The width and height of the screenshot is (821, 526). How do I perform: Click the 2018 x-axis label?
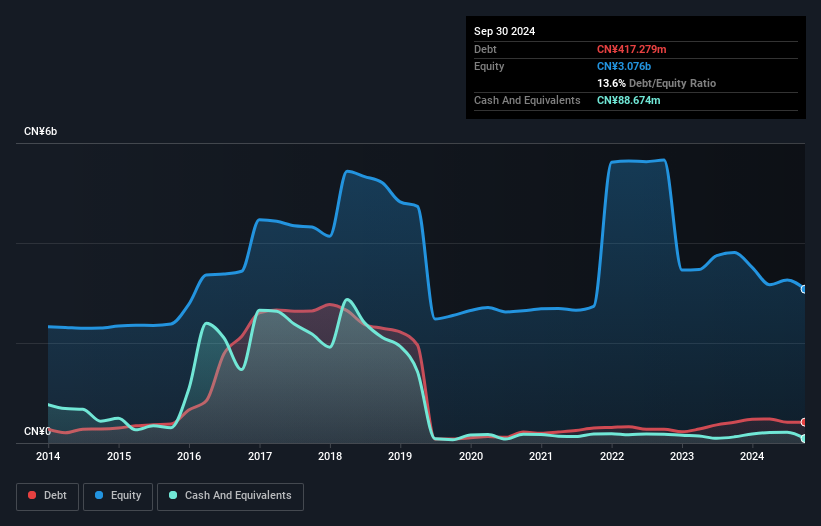[x=330, y=456]
